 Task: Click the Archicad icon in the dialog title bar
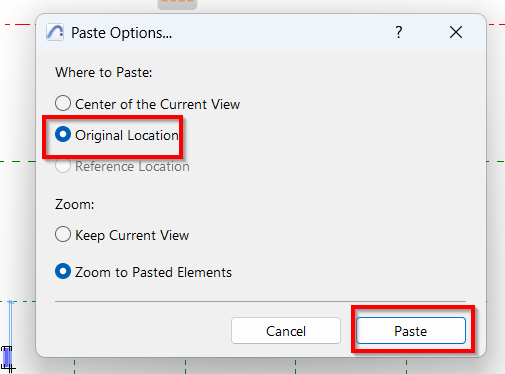tap(55, 32)
